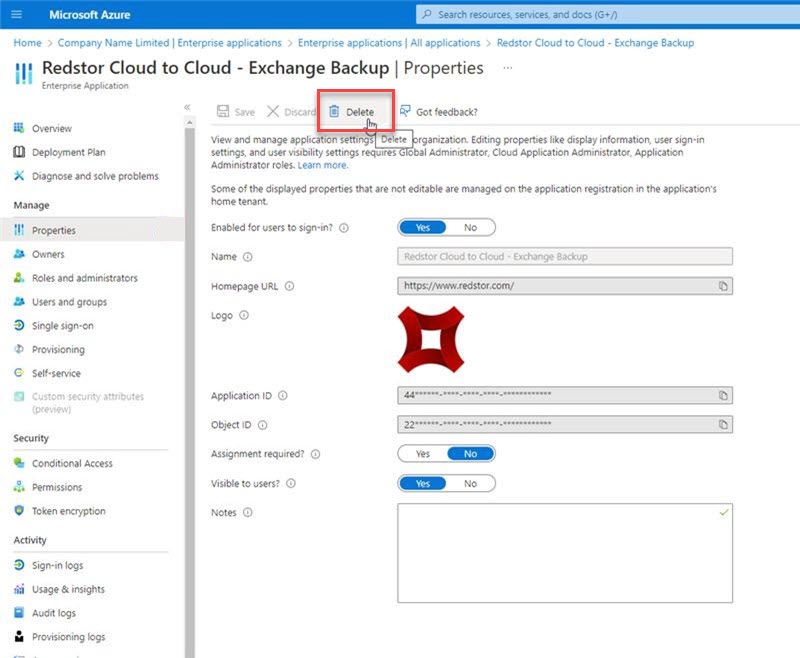Show info tooltip for Assignment required

click(x=315, y=454)
